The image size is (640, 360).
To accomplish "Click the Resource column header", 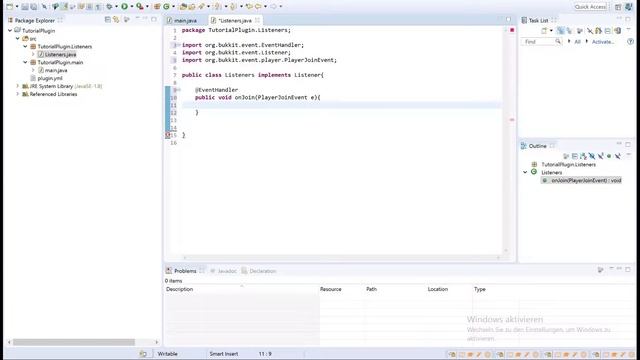I will (x=341, y=289).
